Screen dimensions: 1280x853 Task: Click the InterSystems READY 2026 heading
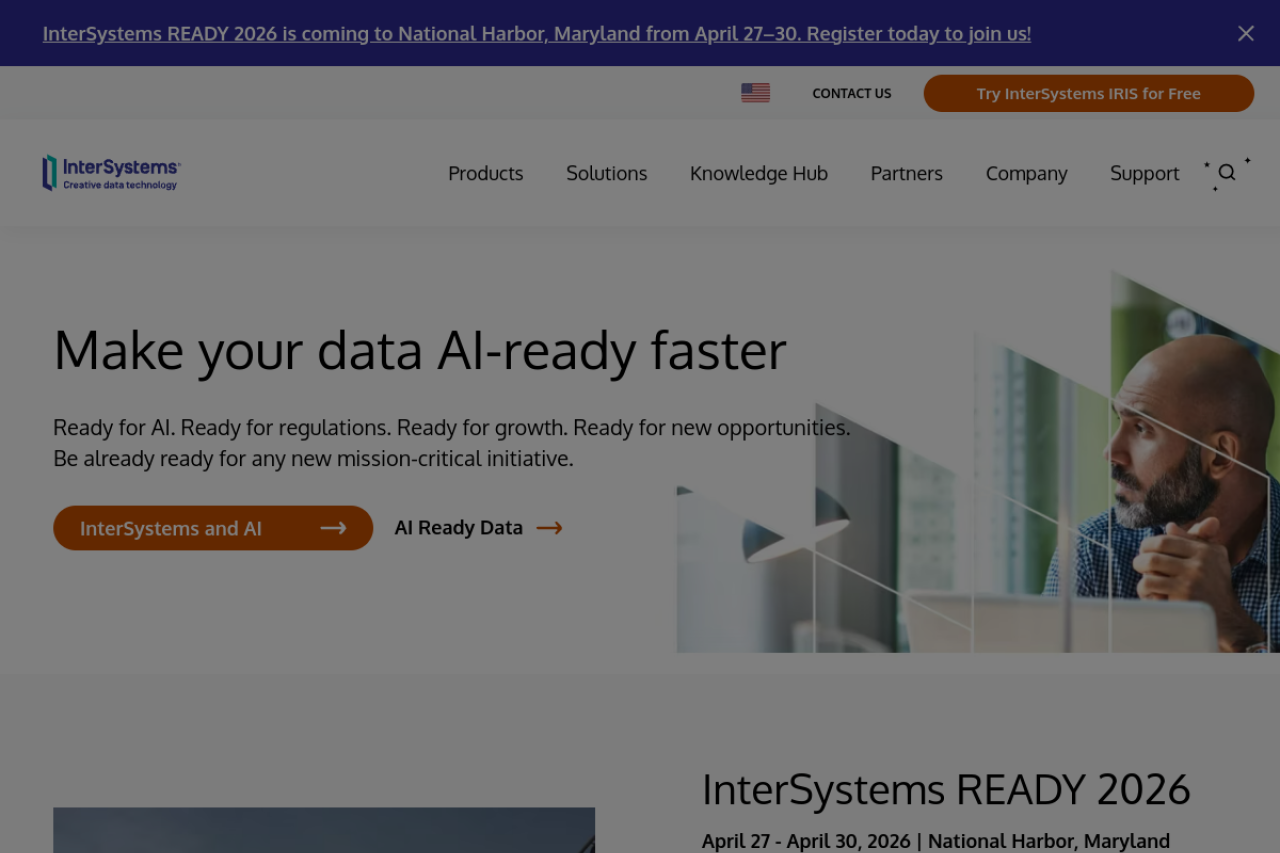(x=946, y=789)
